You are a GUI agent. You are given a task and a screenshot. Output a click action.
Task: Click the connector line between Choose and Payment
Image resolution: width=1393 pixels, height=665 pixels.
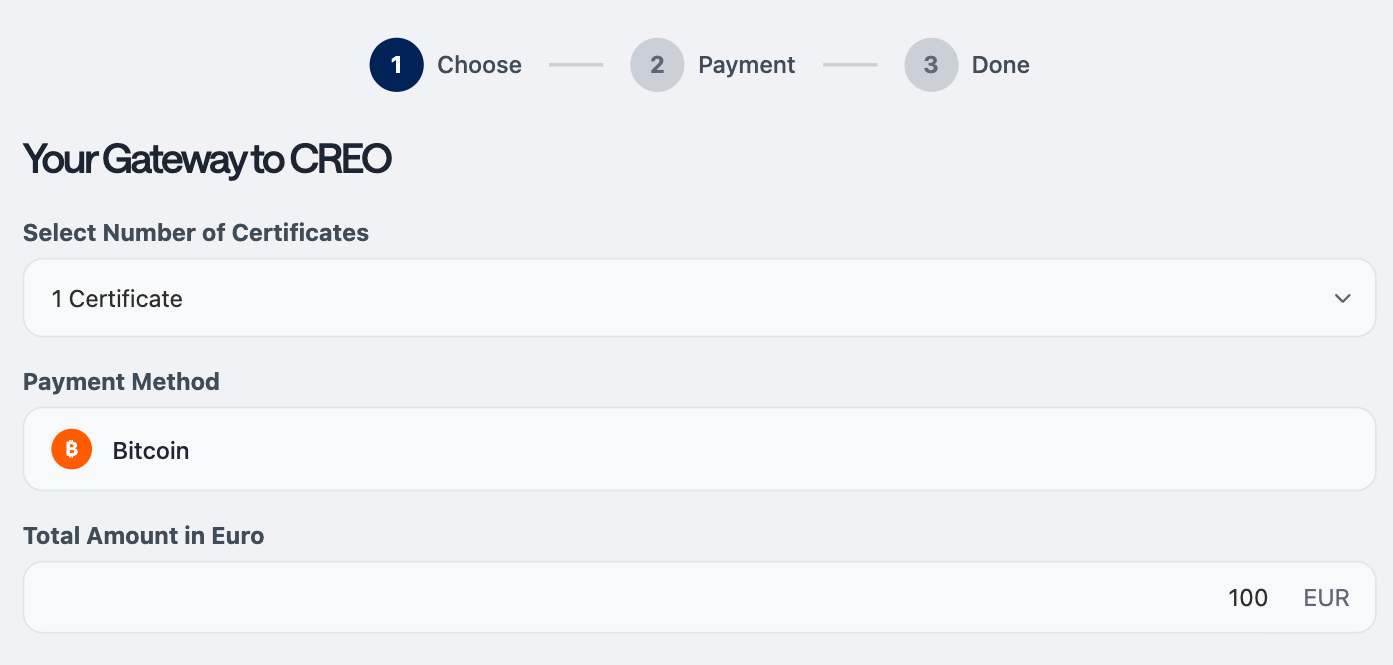[x=576, y=65]
